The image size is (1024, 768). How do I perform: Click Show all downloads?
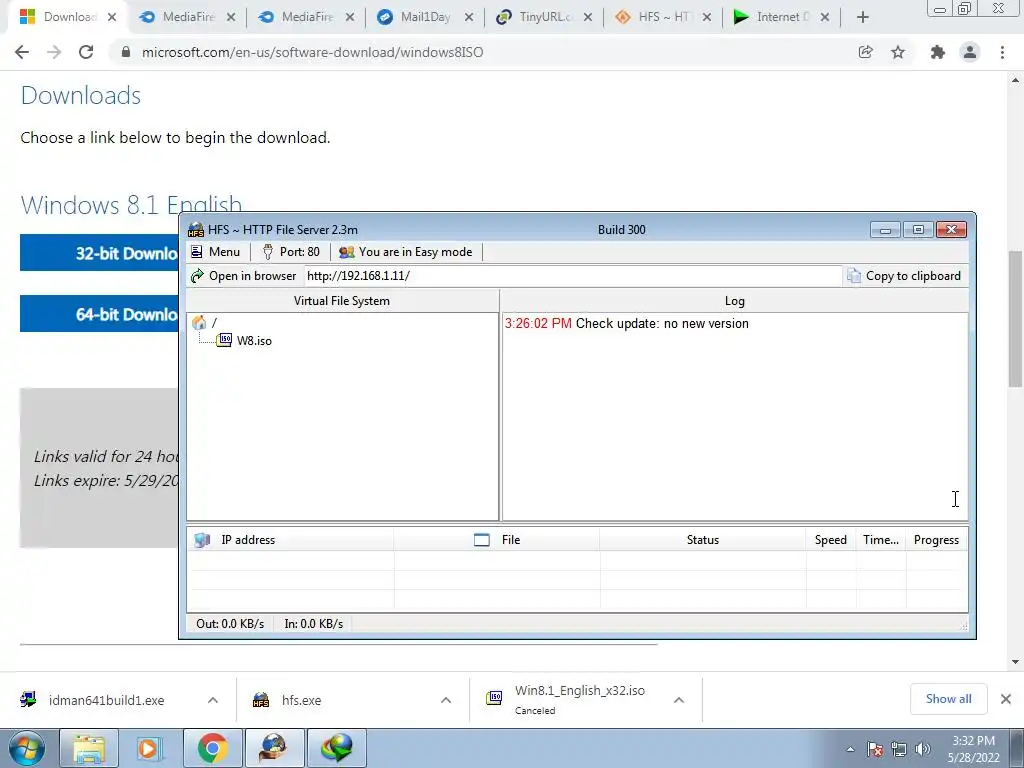click(948, 699)
